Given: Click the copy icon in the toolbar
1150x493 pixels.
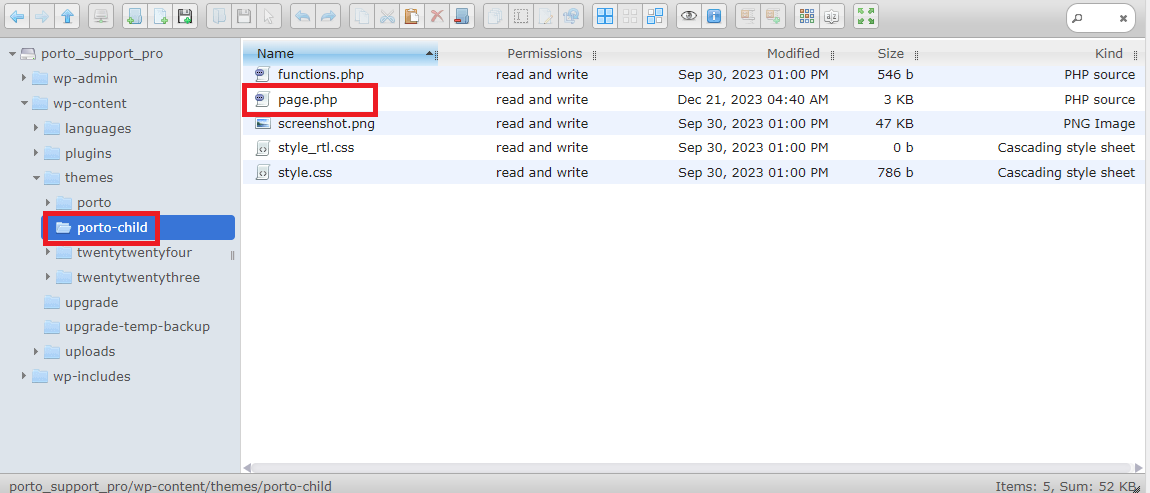Looking at the screenshot, I should click(362, 16).
